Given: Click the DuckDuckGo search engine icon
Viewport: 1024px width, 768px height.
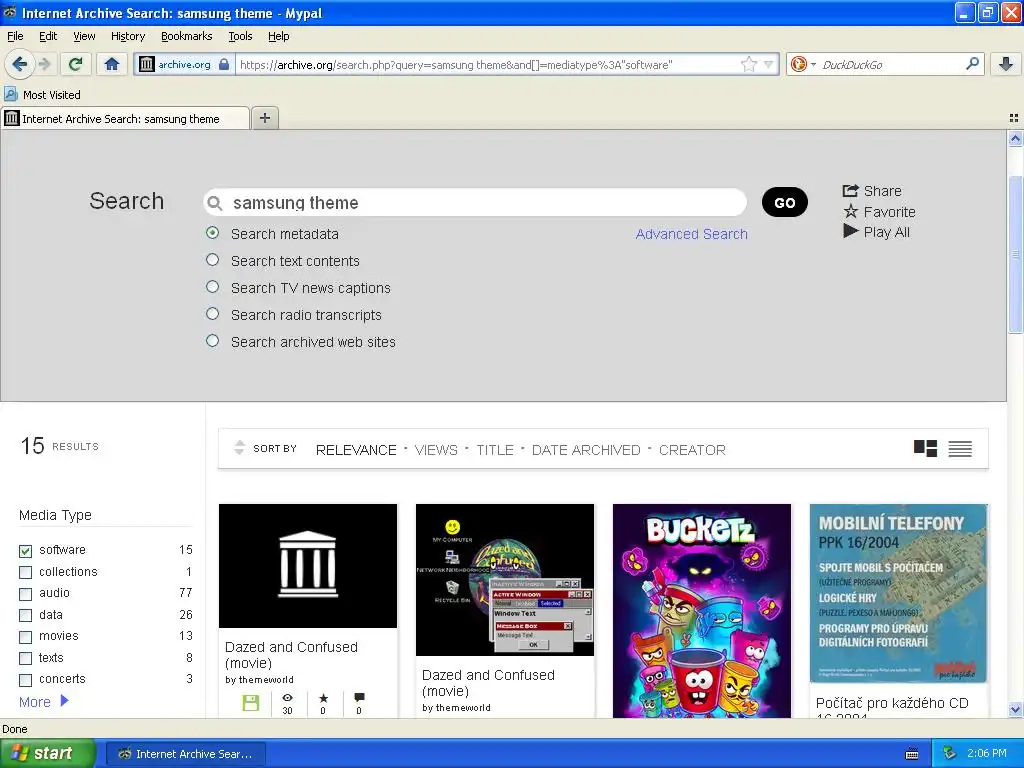Looking at the screenshot, I should [x=798, y=64].
